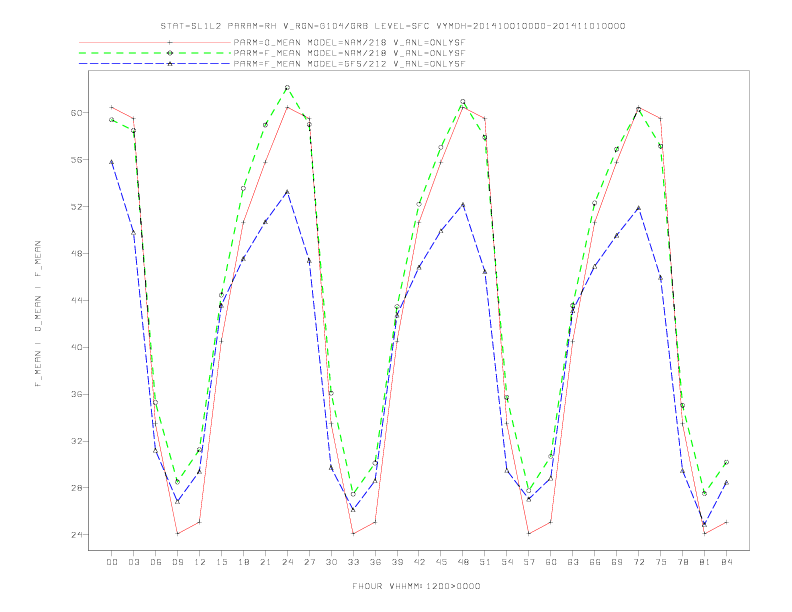The height and width of the screenshot is (612, 792).
Task: Click green circle marker at hour 84
Action: click(x=726, y=462)
